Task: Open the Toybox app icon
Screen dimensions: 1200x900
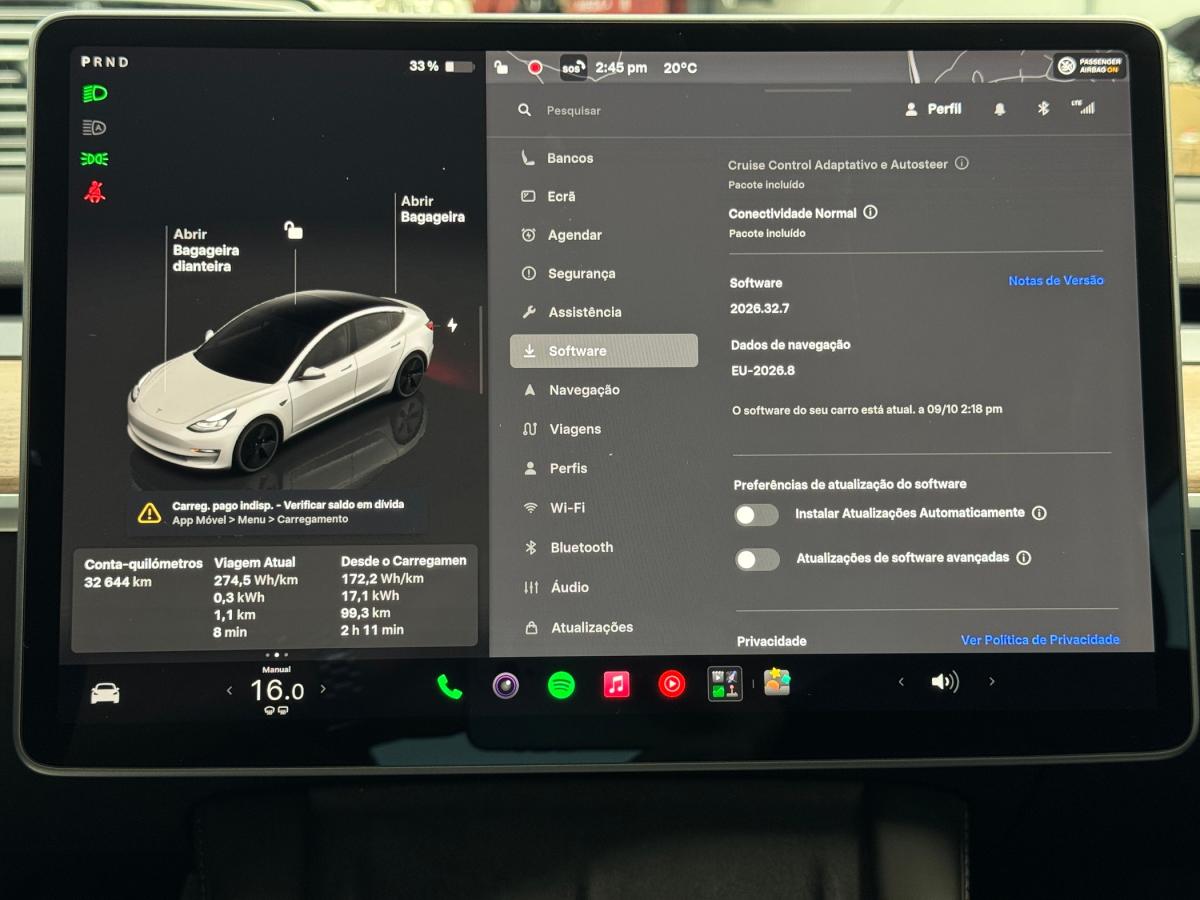Action: click(777, 682)
